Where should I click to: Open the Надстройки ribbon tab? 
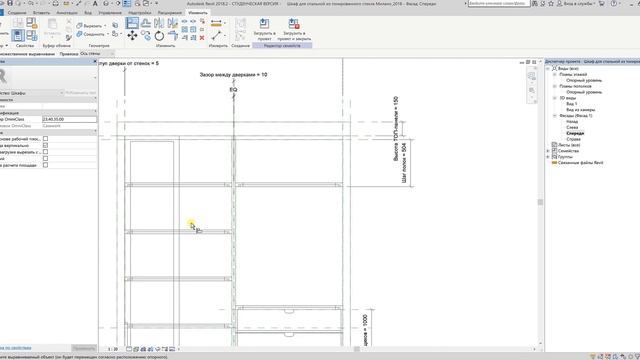[140, 13]
